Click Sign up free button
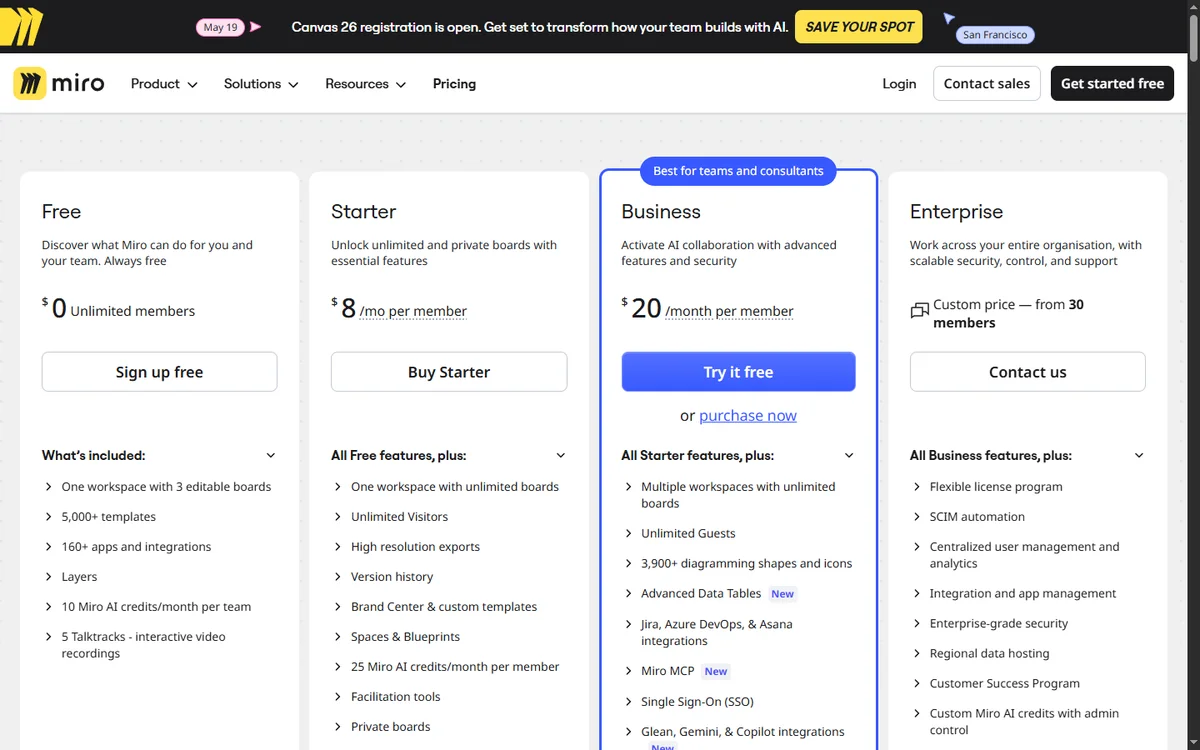 tap(159, 372)
